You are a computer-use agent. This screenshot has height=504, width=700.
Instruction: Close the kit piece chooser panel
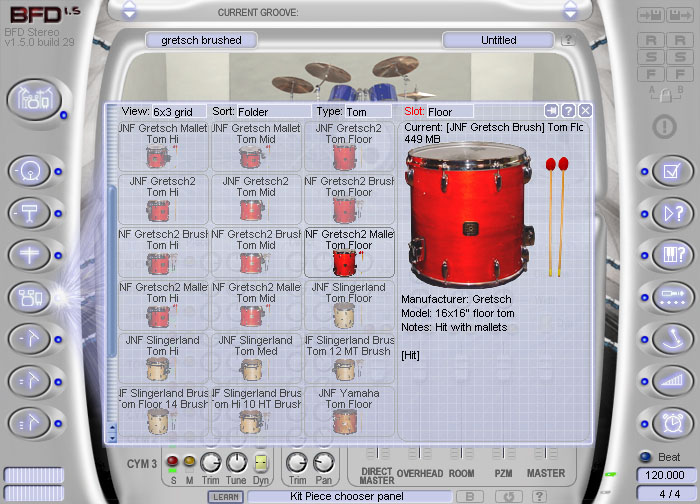(585, 110)
